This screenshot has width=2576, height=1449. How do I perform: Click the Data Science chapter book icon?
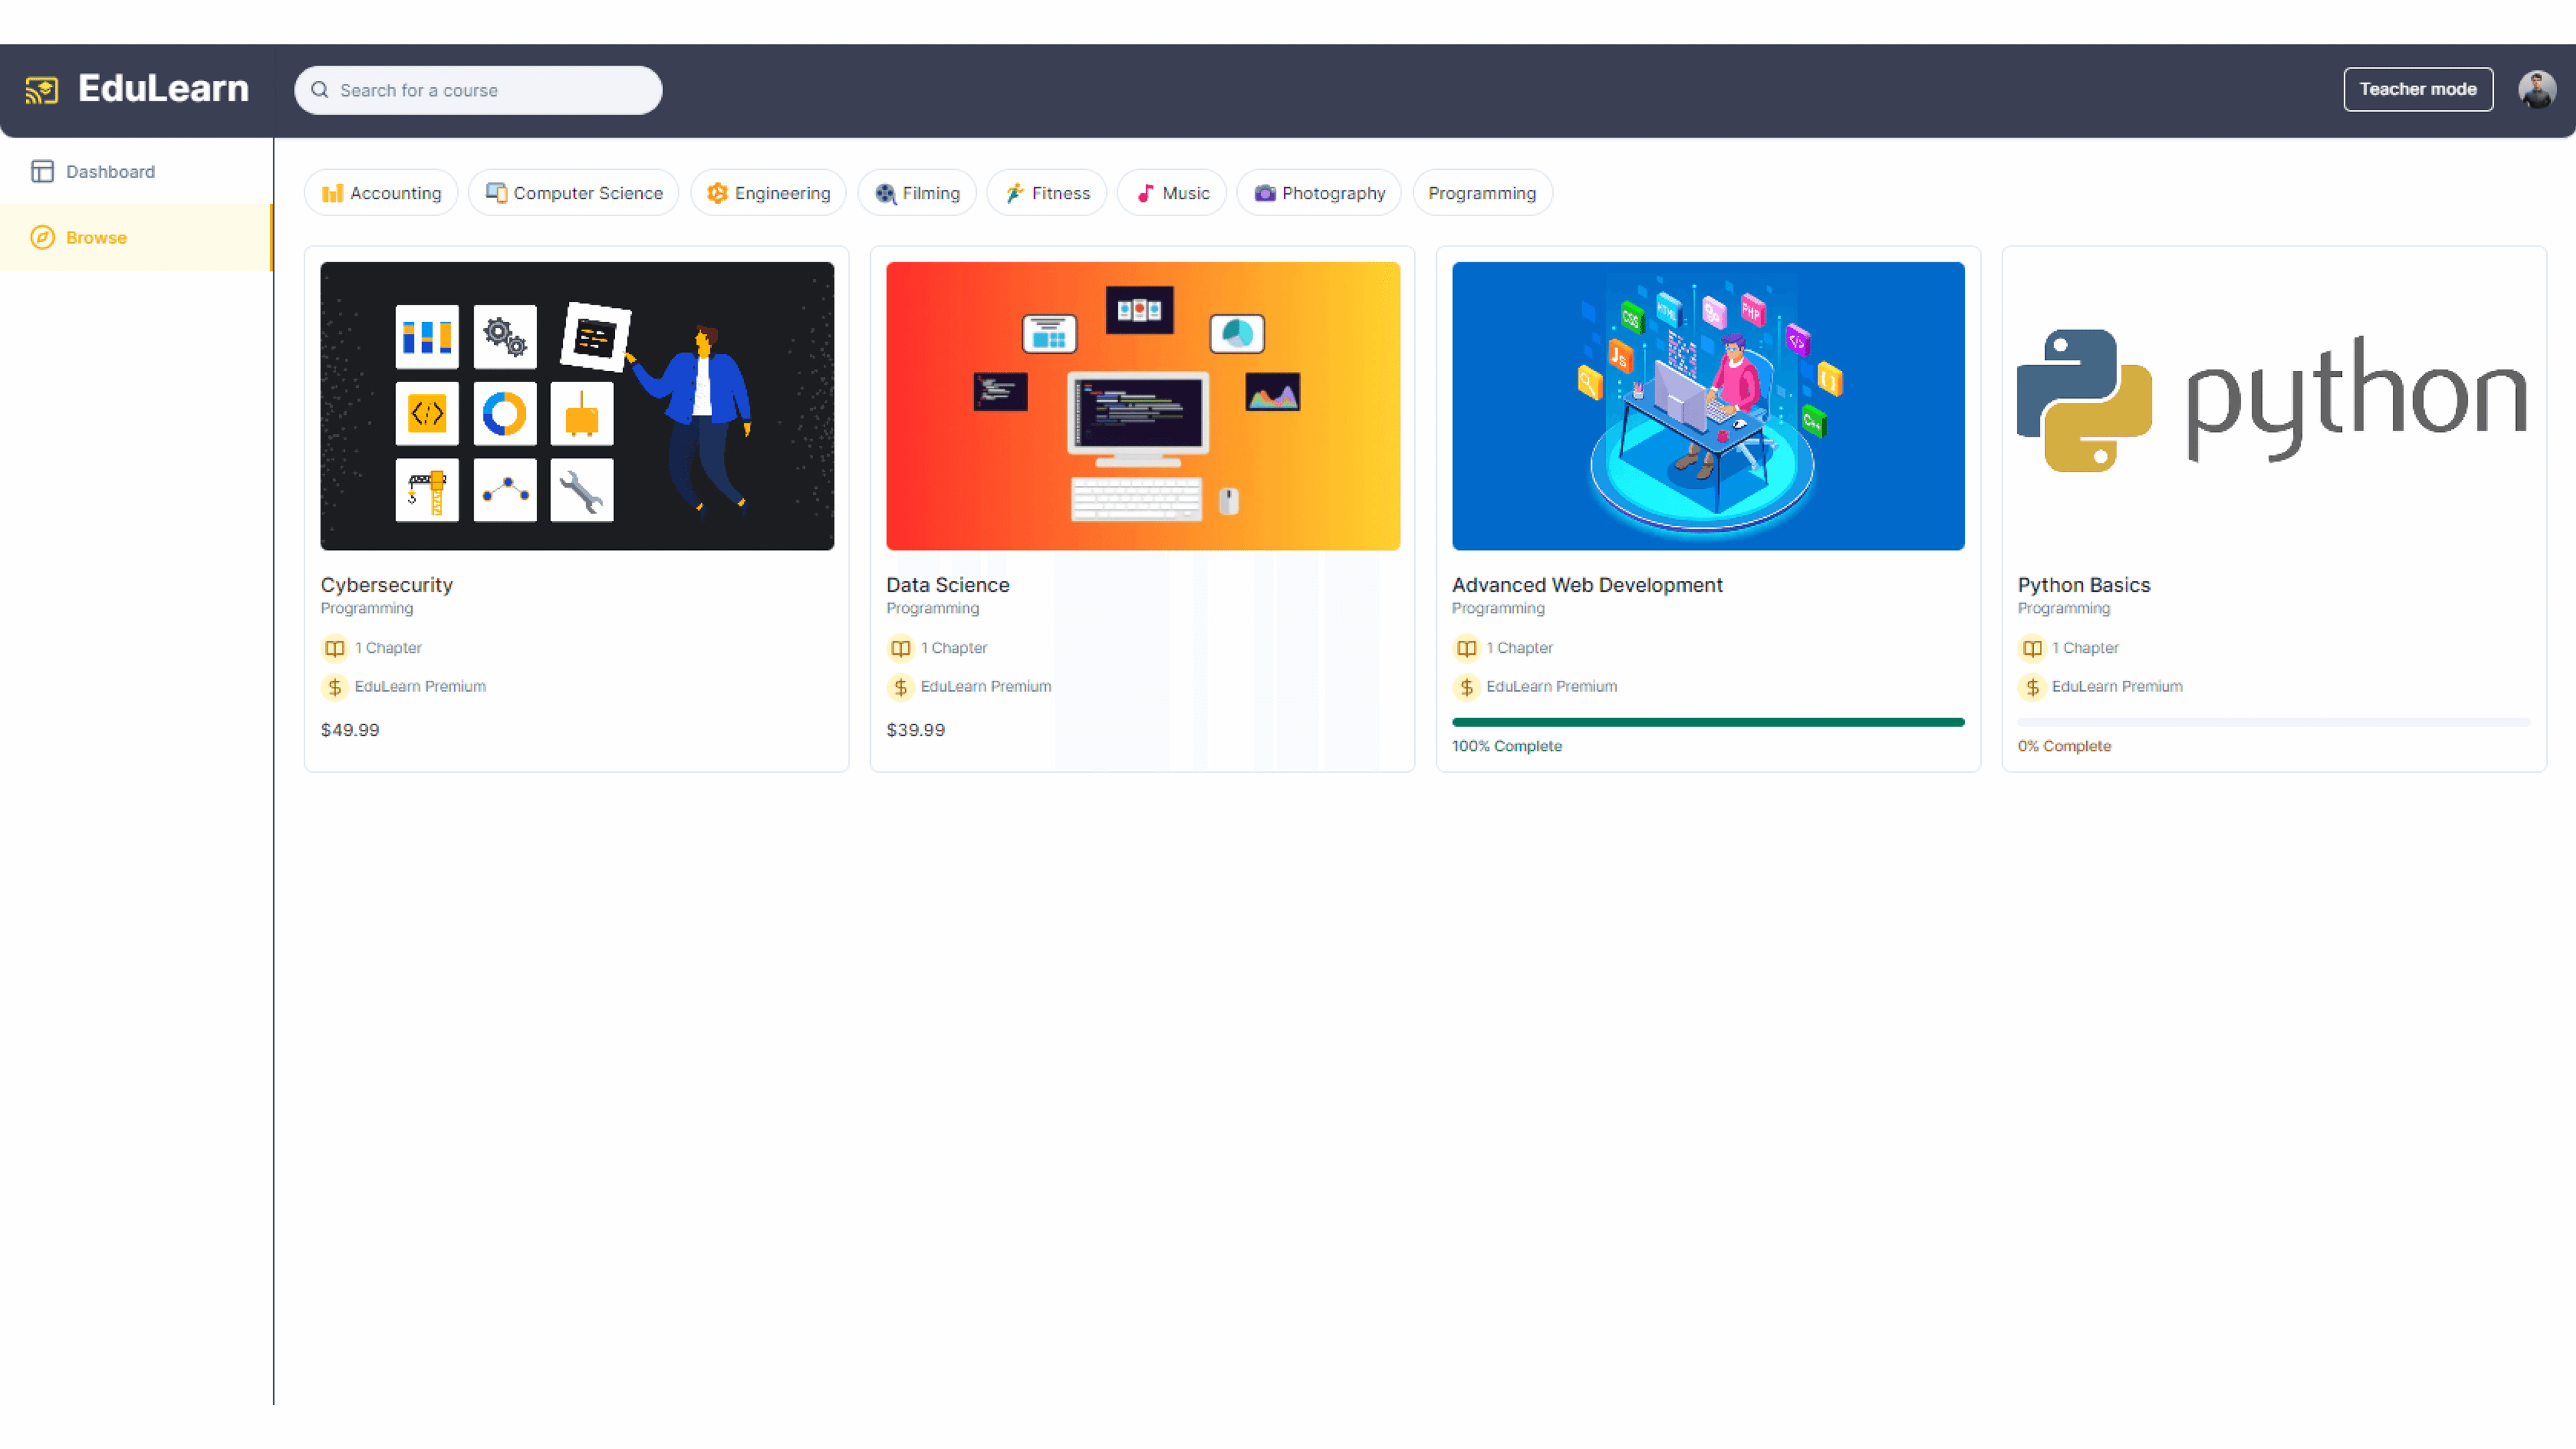coord(900,648)
